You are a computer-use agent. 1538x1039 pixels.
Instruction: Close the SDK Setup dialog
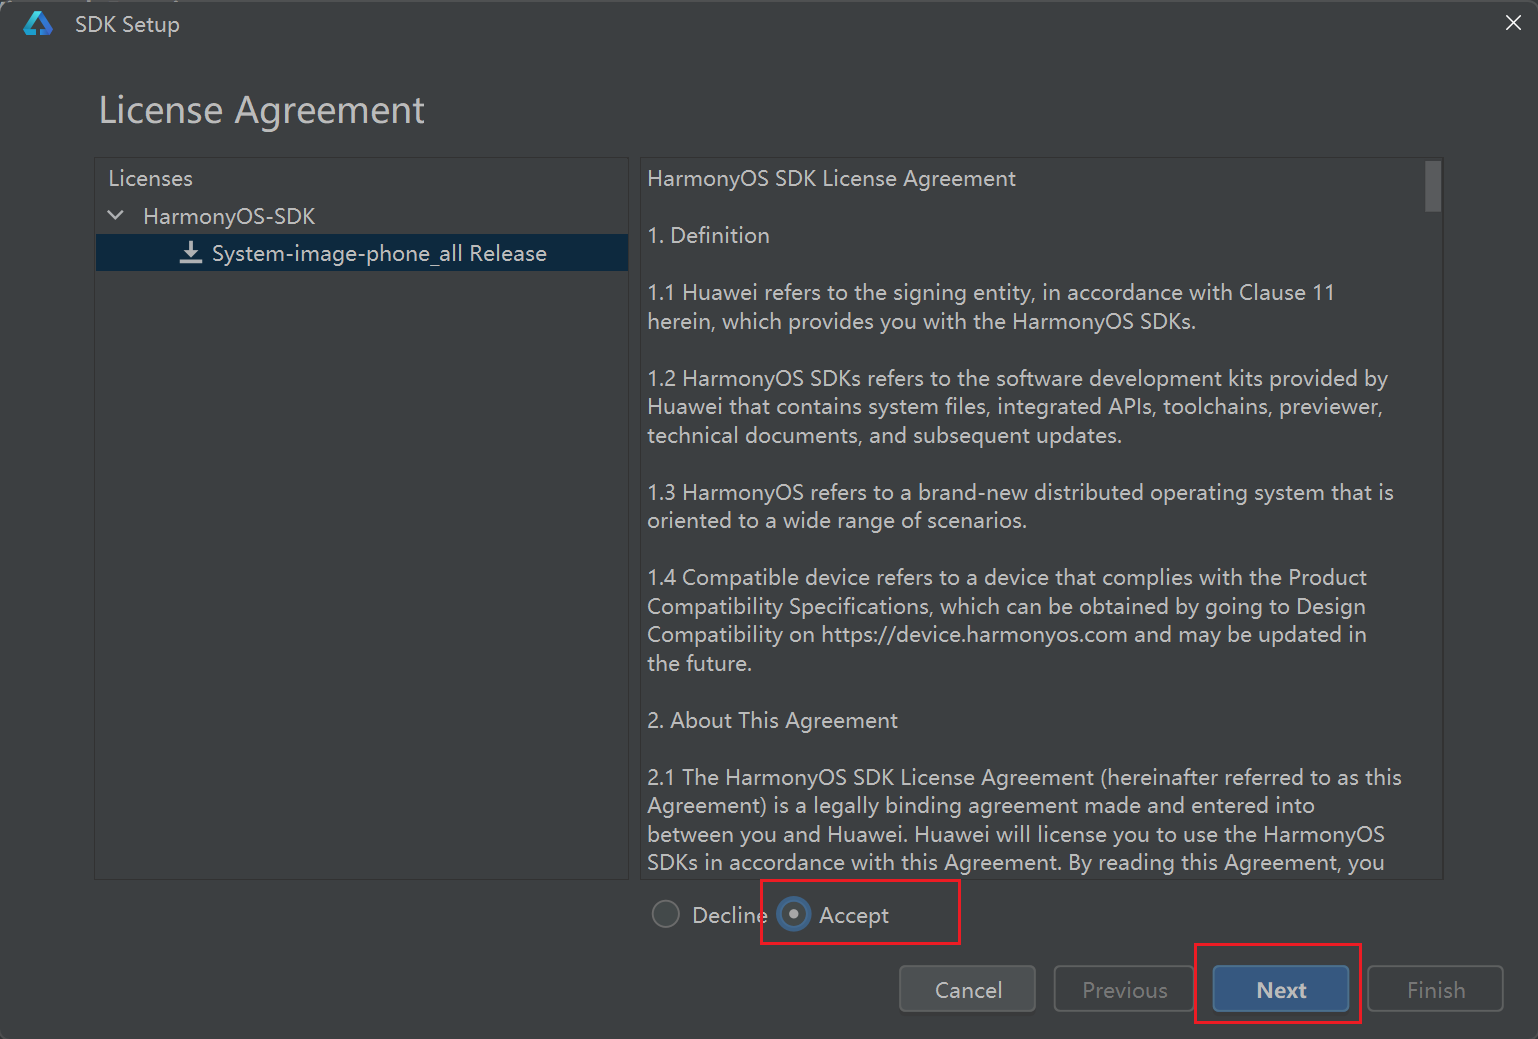[1513, 23]
